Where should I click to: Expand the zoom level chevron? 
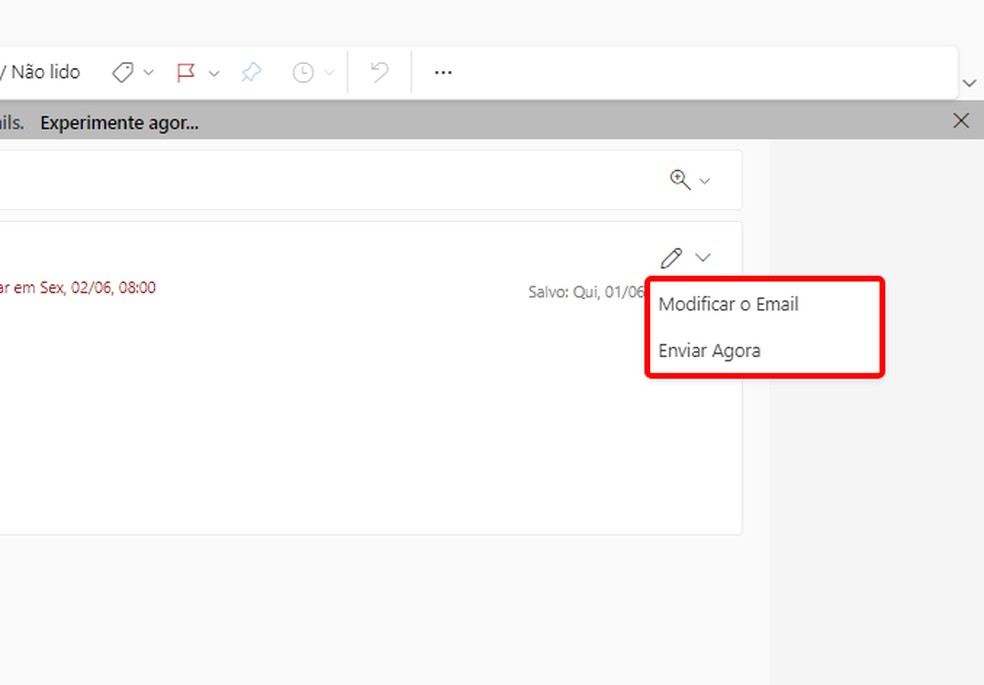pyautogui.click(x=703, y=180)
